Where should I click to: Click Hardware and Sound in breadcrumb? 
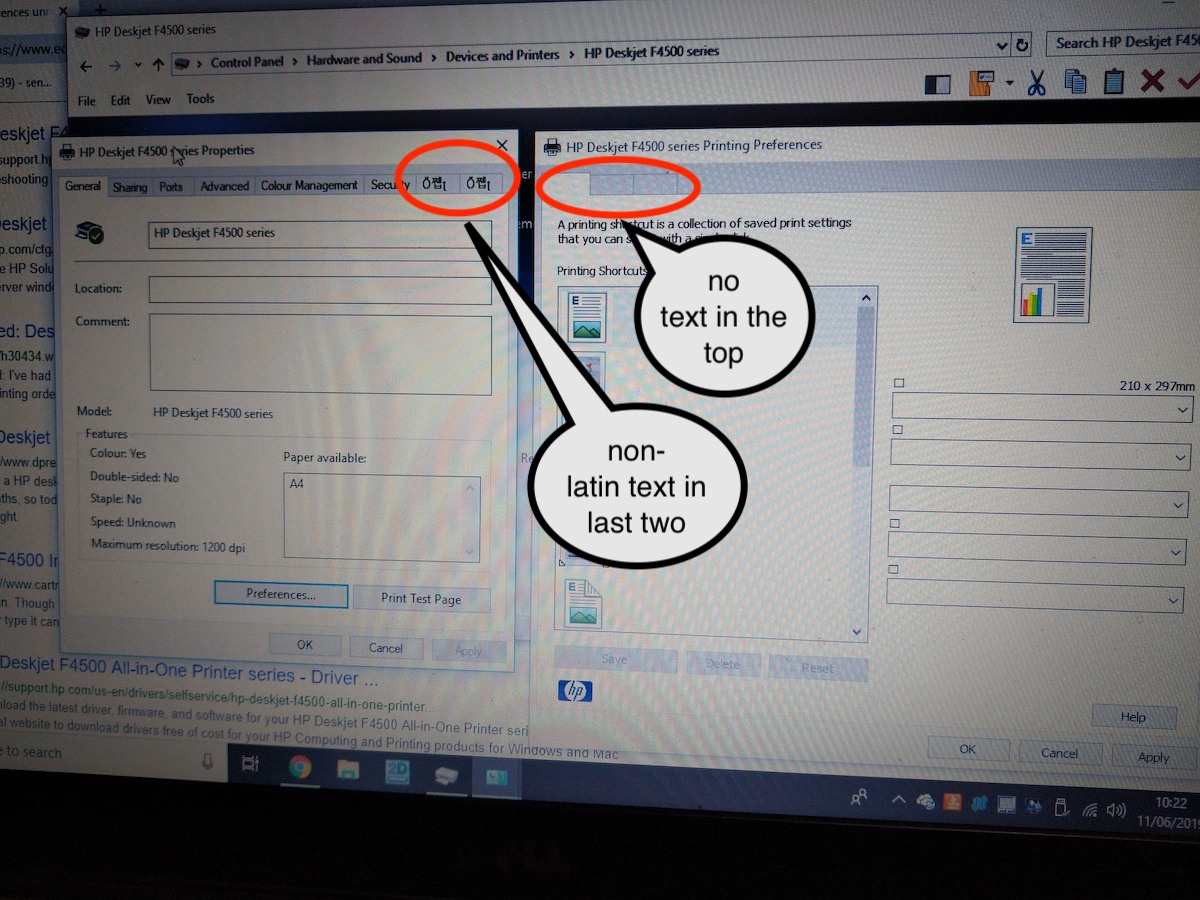364,59
